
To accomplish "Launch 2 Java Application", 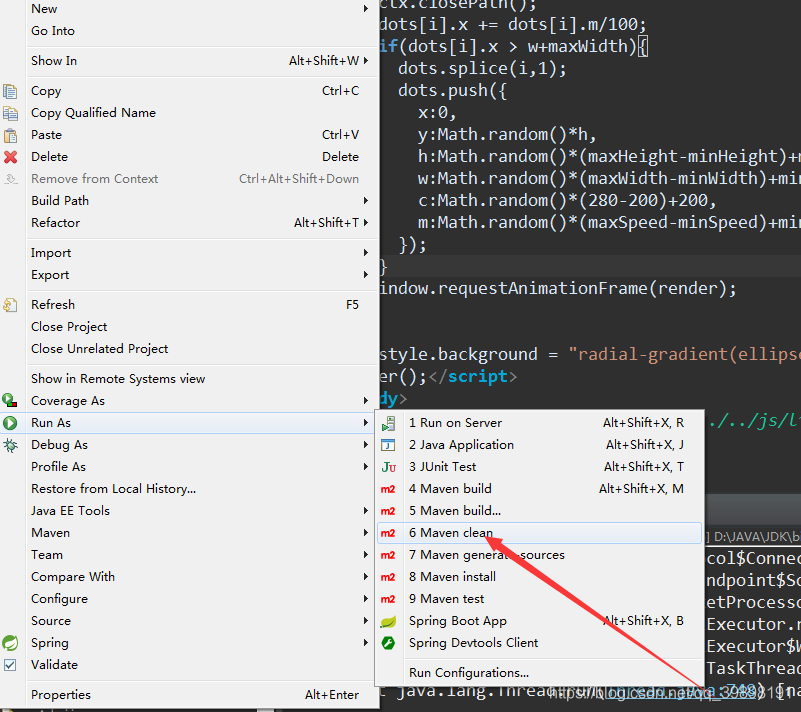I will point(539,445).
